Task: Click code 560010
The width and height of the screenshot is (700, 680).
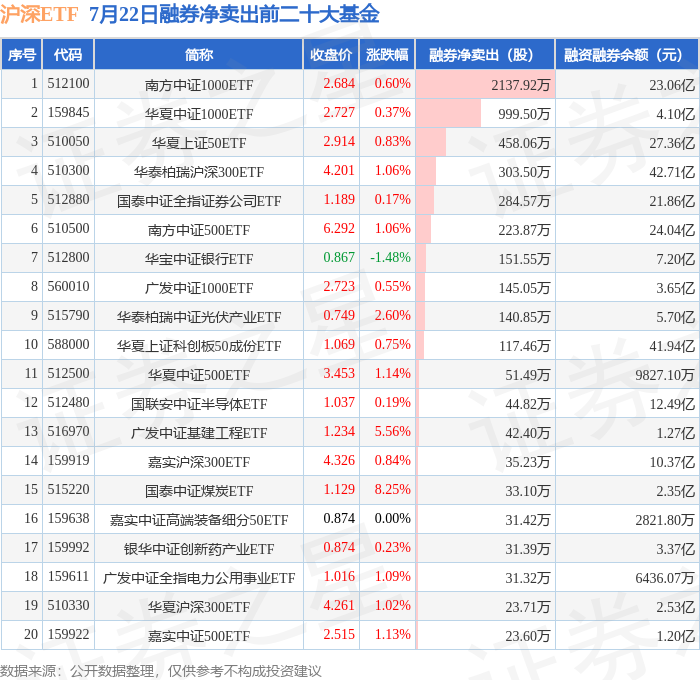Action: [68, 287]
